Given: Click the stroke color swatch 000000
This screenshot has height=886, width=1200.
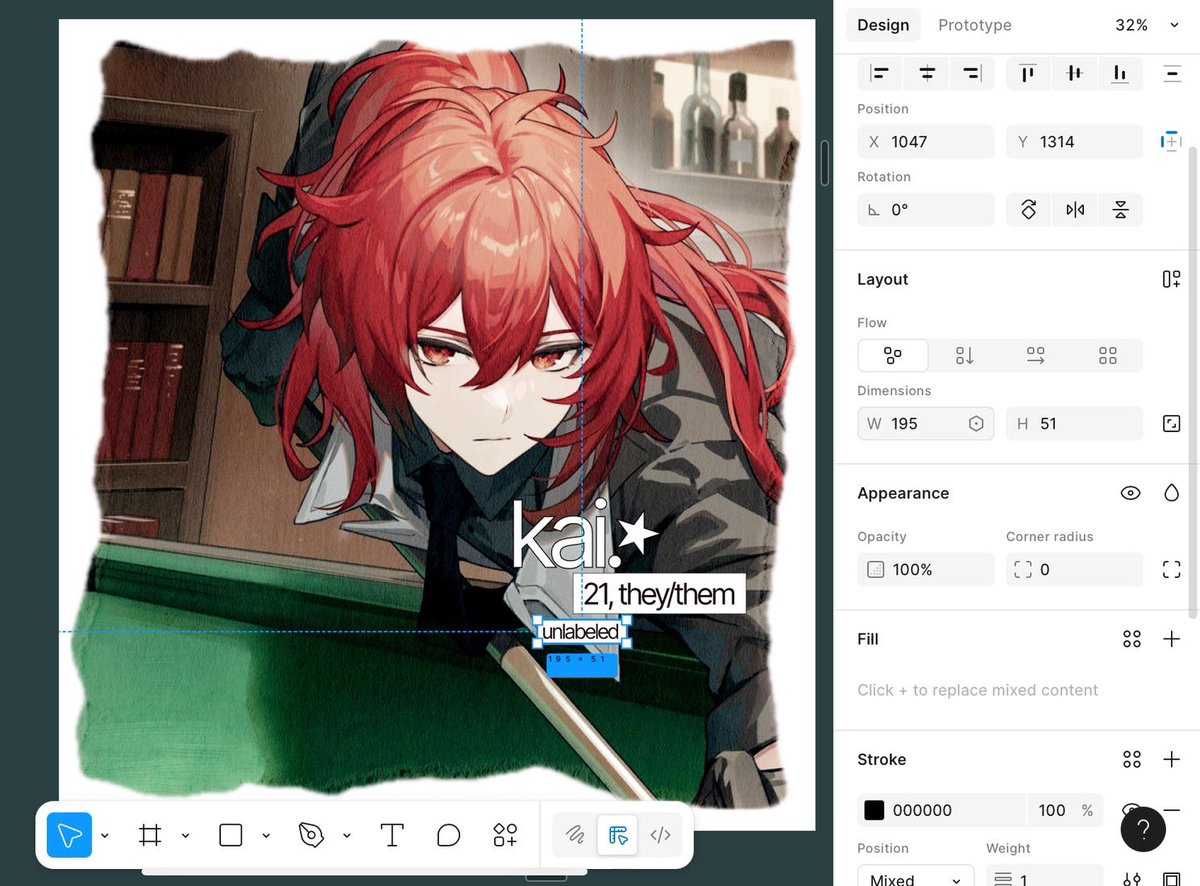Looking at the screenshot, I should 875,810.
